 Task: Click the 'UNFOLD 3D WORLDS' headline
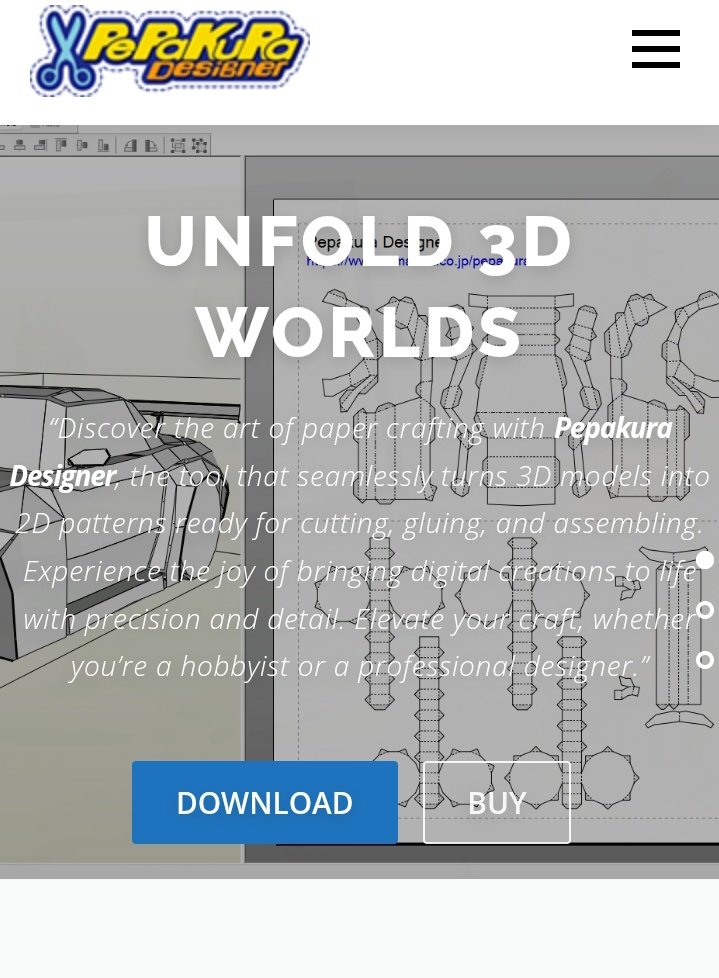(359, 286)
